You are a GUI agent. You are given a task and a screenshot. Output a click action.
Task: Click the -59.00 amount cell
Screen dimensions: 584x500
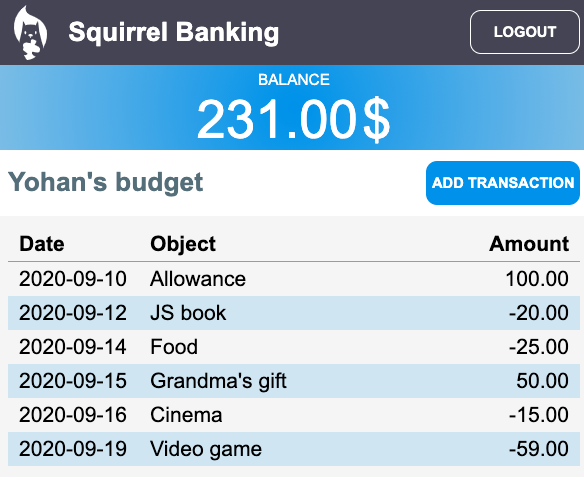click(x=539, y=449)
